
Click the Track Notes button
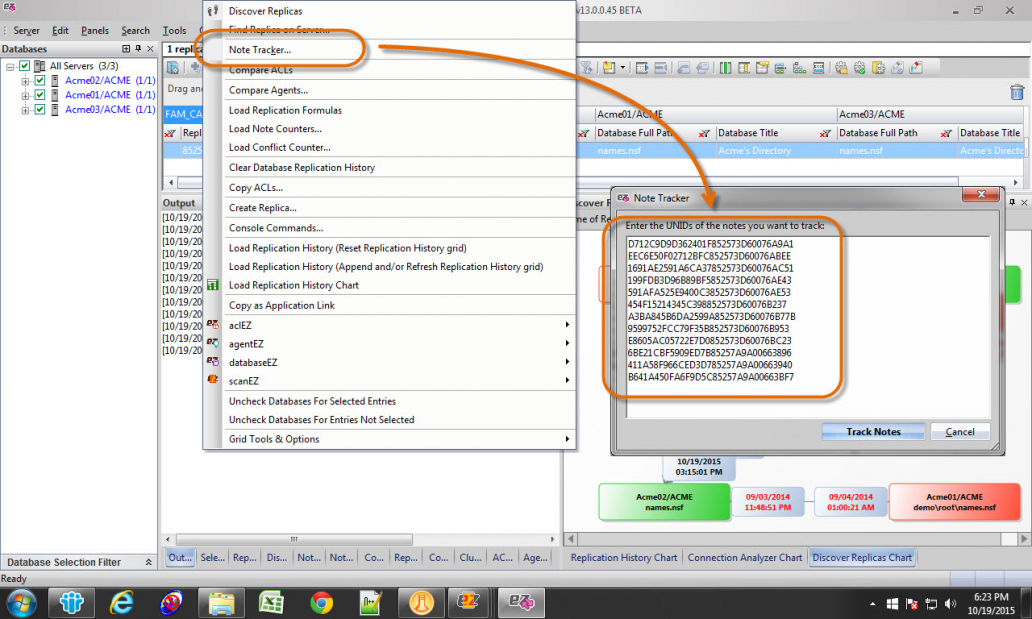[x=873, y=431]
